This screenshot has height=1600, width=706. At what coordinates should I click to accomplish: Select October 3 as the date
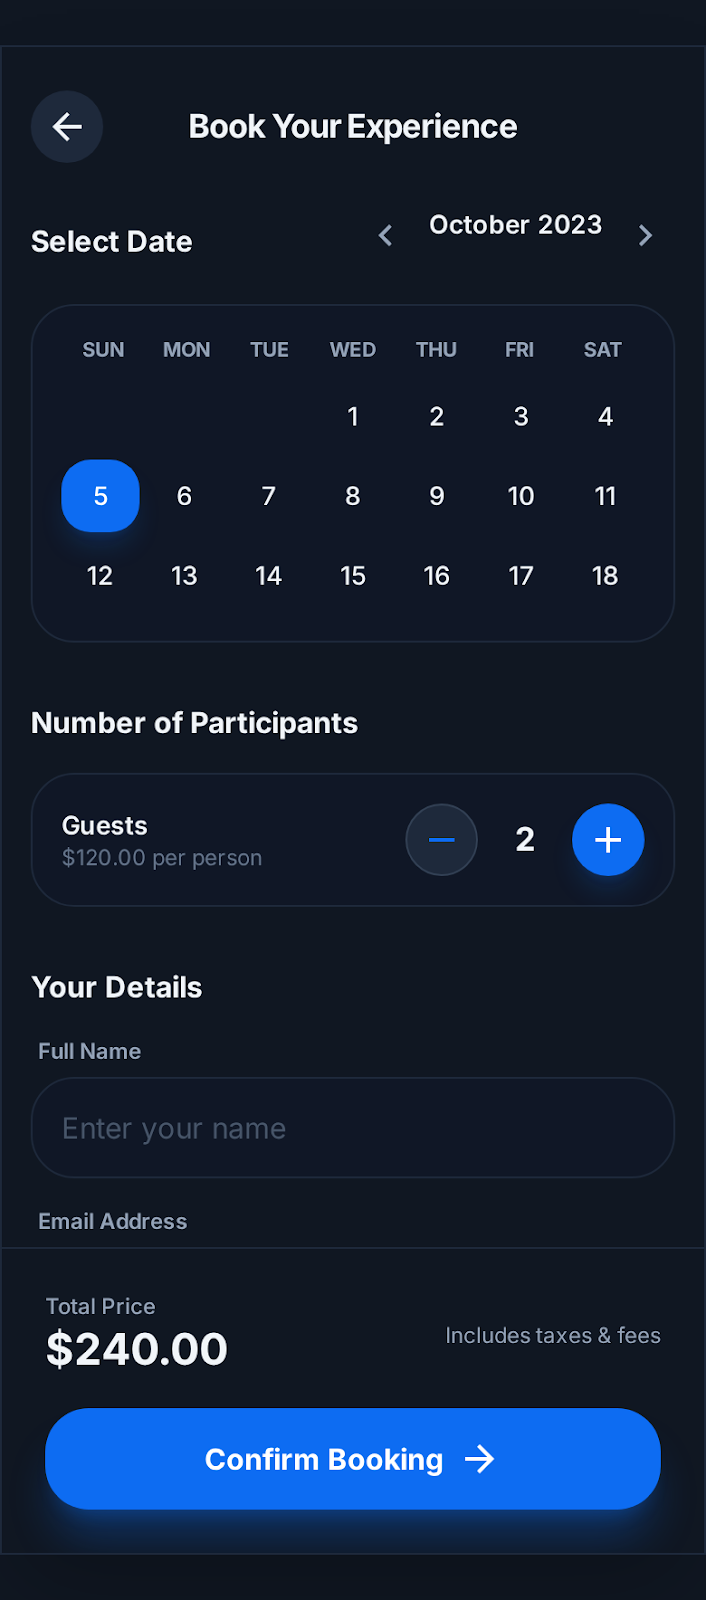521,417
